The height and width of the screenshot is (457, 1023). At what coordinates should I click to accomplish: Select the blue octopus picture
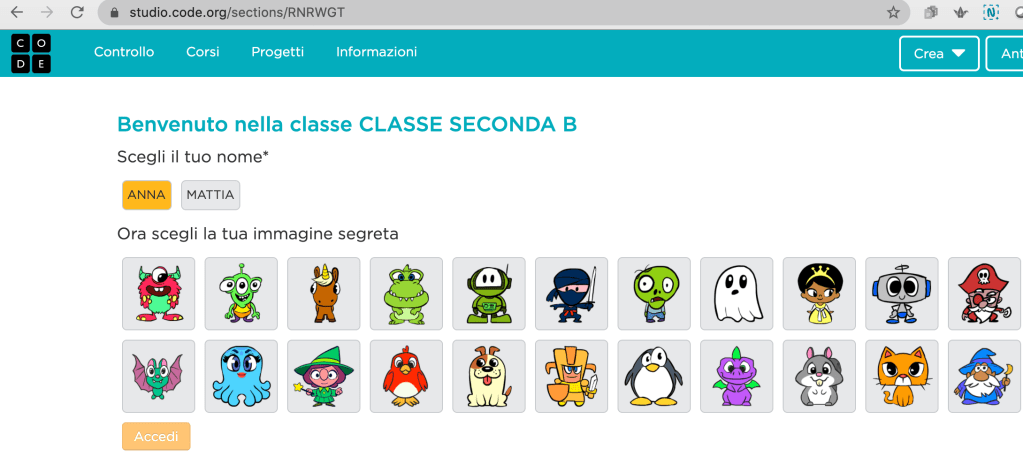point(241,377)
